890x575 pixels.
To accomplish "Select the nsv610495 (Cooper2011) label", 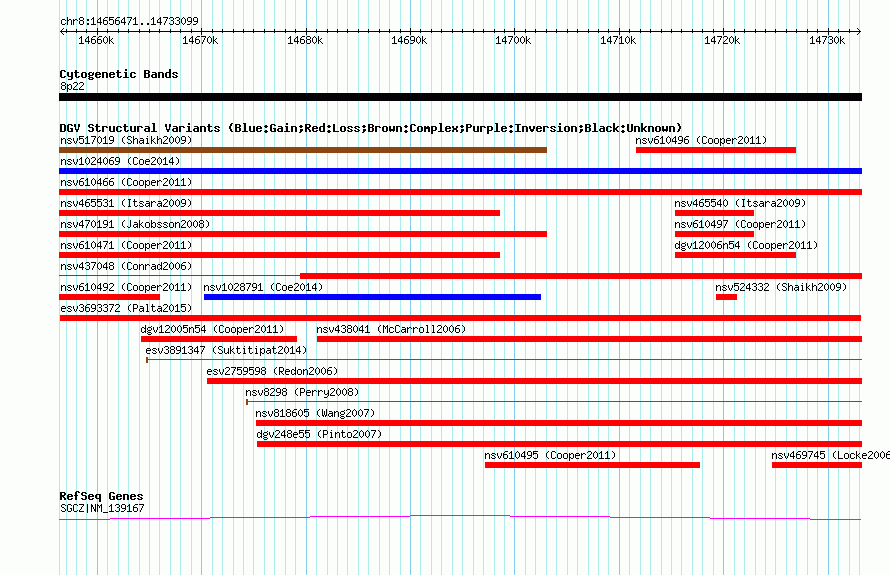I will pyautogui.click(x=550, y=455).
